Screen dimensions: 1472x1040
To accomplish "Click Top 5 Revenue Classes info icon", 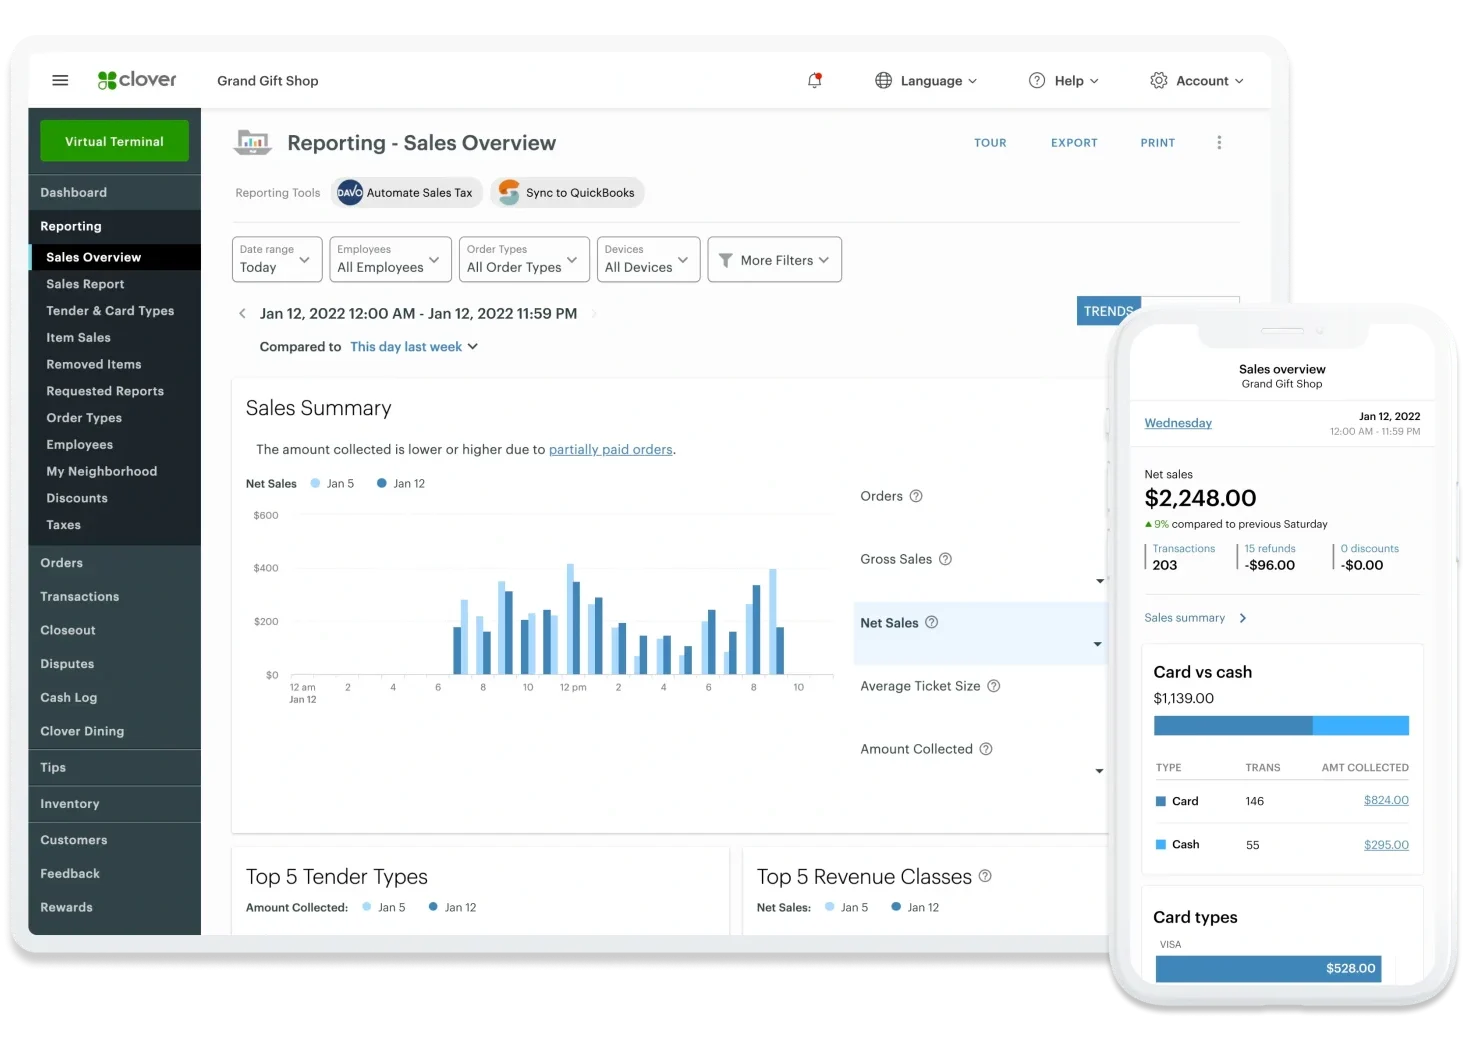I will pyautogui.click(x=985, y=876).
